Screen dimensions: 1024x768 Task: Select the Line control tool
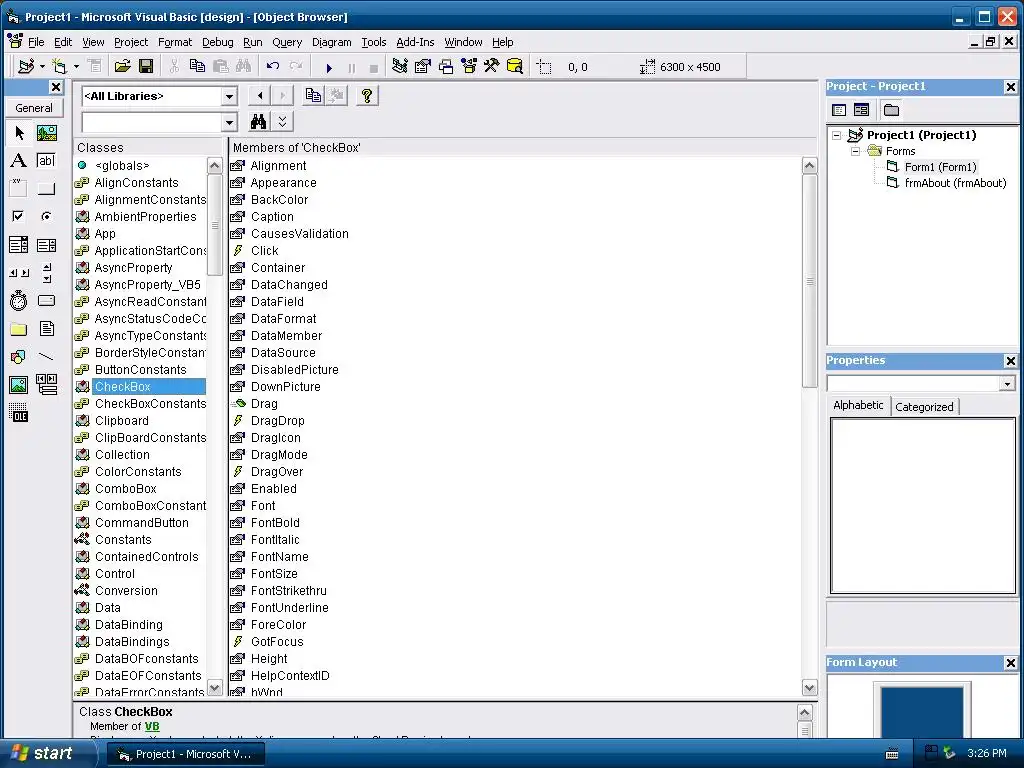pyautogui.click(x=46, y=357)
